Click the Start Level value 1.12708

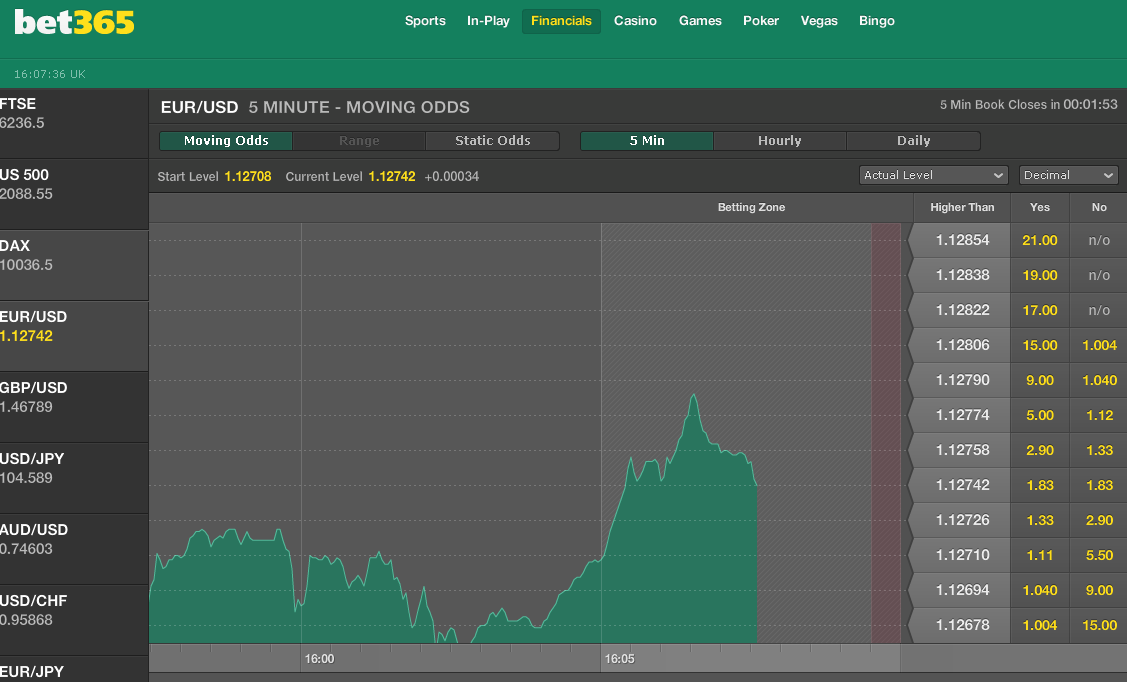tap(248, 176)
